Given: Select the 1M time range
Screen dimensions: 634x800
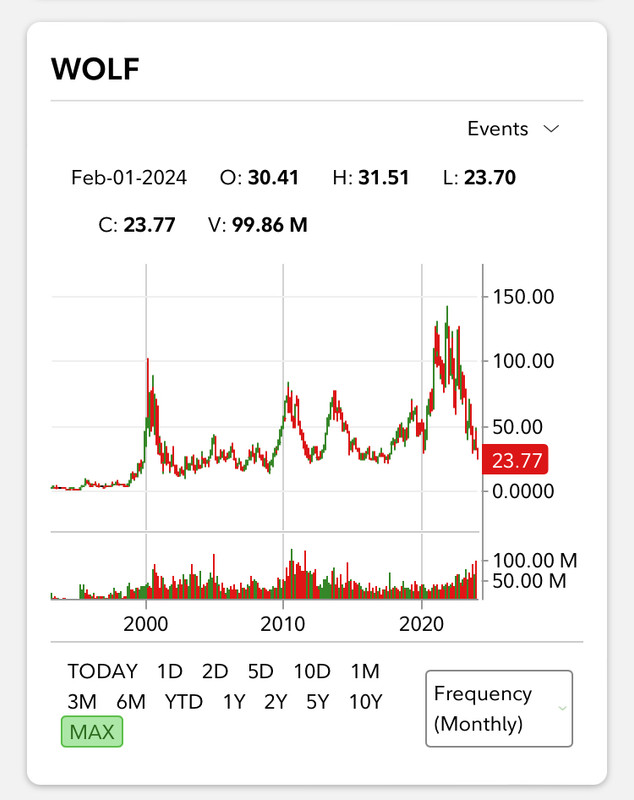Looking at the screenshot, I should [x=365, y=671].
